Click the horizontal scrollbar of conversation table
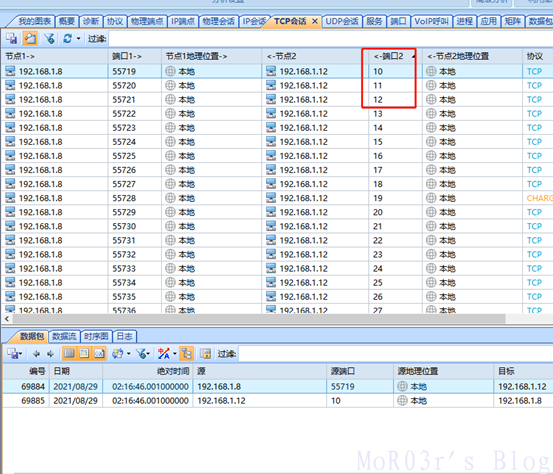553x474 pixels. click(x=259, y=319)
